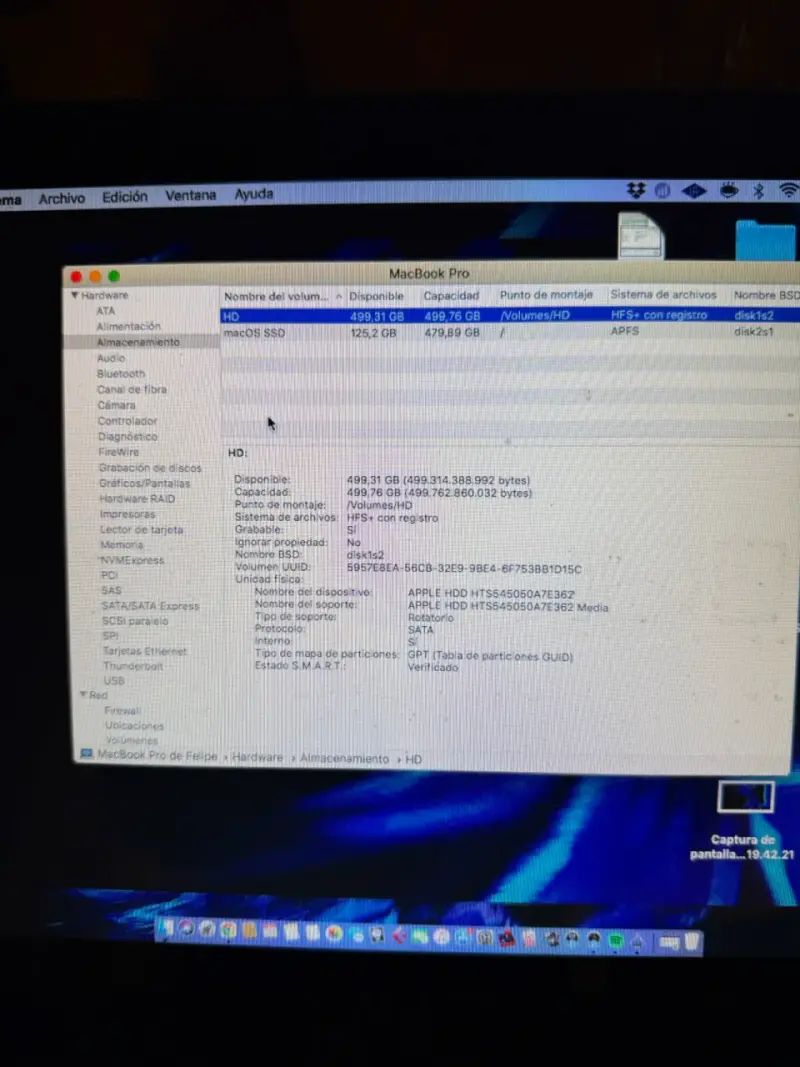800x1067 pixels.
Task: Select Cámara in the sidebar
Action: [116, 405]
